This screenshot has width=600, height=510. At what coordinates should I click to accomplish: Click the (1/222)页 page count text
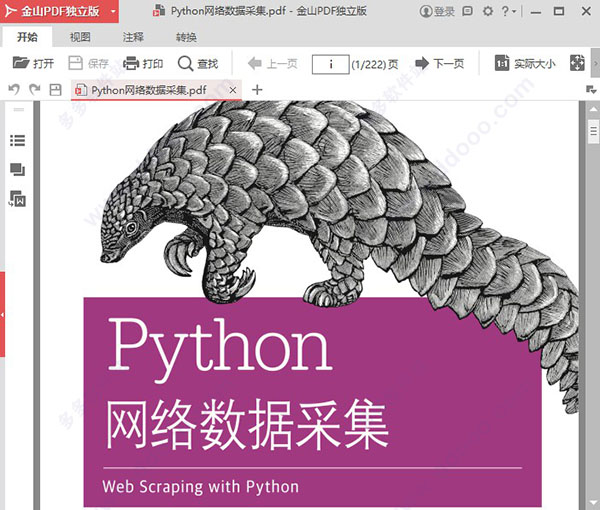pos(375,64)
